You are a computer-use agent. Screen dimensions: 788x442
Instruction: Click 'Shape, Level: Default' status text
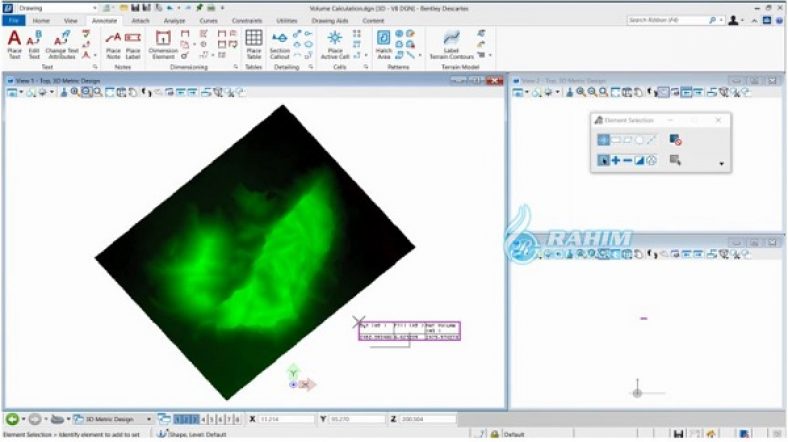(x=197, y=434)
